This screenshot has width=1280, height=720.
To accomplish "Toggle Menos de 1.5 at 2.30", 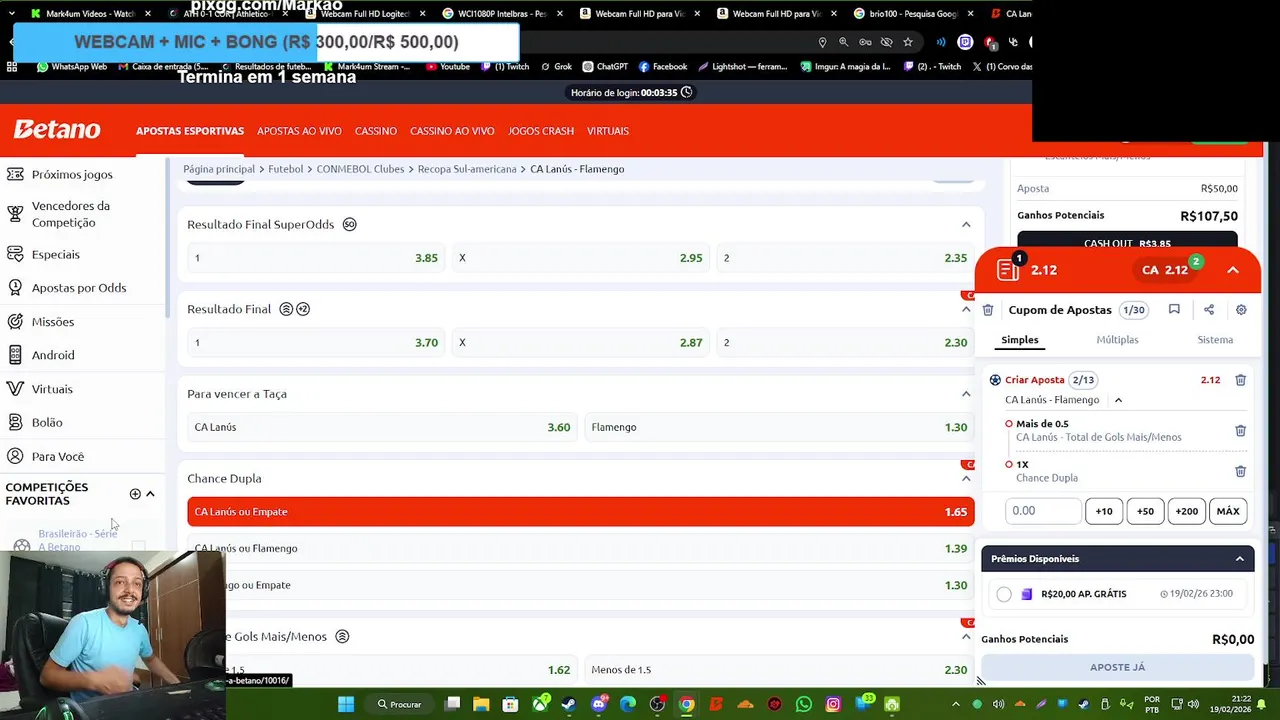I will coord(779,670).
